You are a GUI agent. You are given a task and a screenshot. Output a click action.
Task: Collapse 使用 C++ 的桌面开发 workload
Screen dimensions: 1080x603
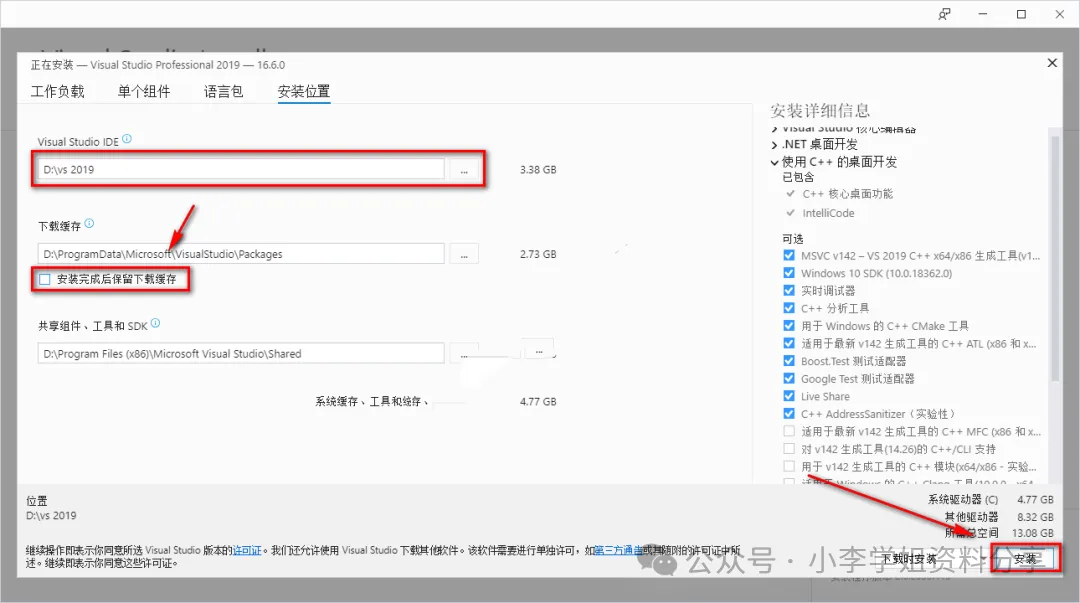[775, 163]
